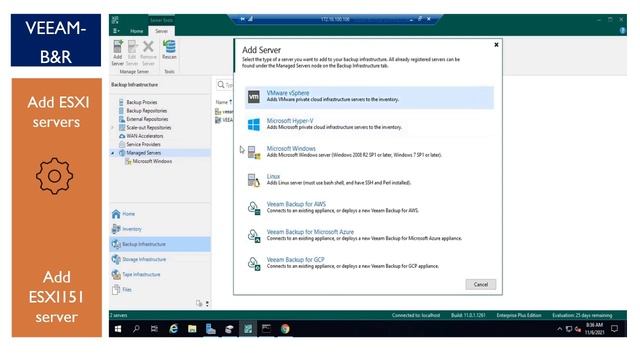Image resolution: width=640 pixels, height=360 pixels.
Task: Click the Rescan ribbon icon
Action: 169,50
